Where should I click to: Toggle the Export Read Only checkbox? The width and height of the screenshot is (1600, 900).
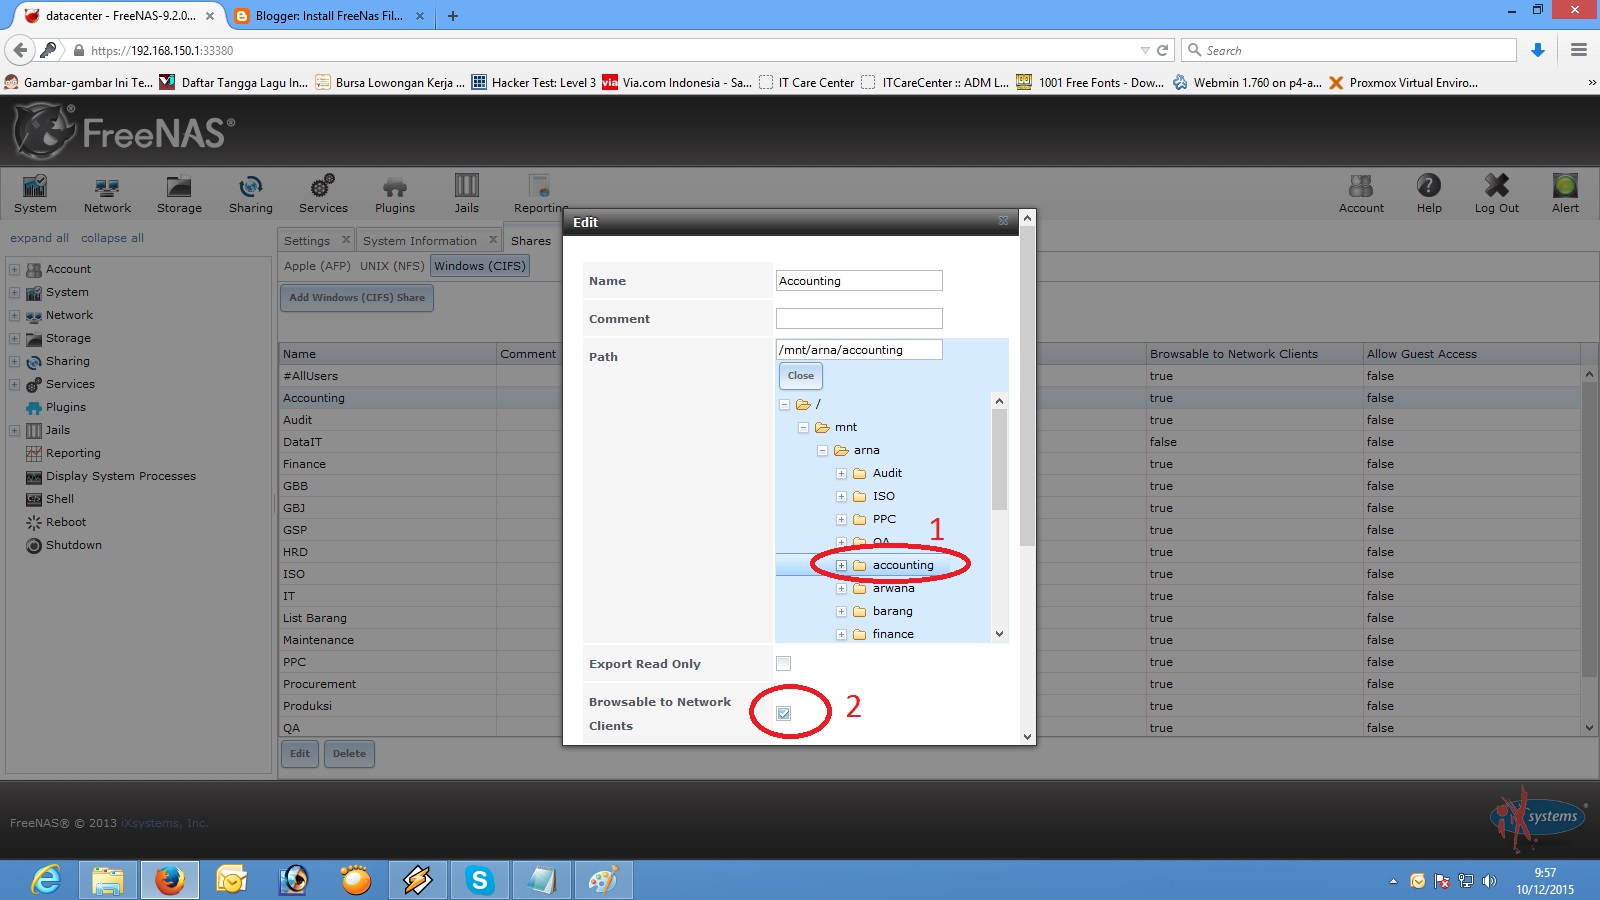pyautogui.click(x=783, y=663)
